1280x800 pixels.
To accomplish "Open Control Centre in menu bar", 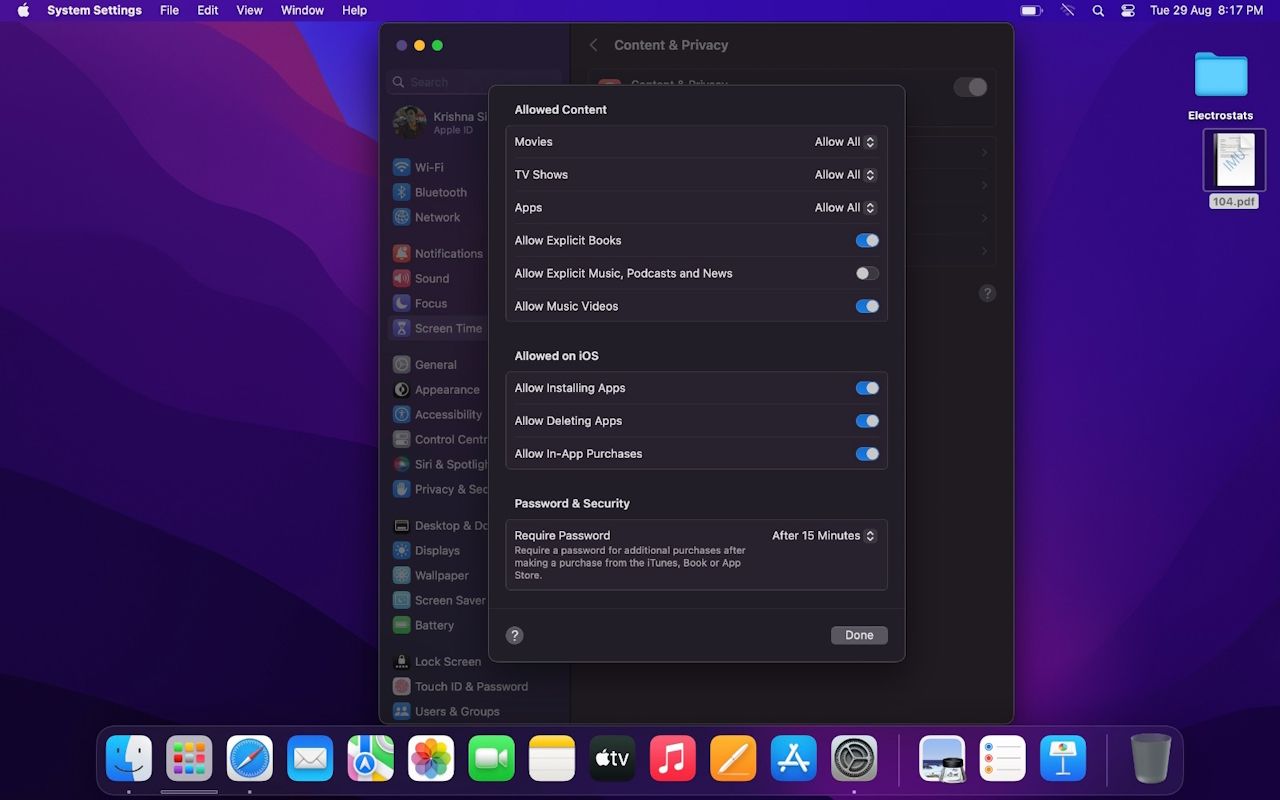I will point(1128,10).
